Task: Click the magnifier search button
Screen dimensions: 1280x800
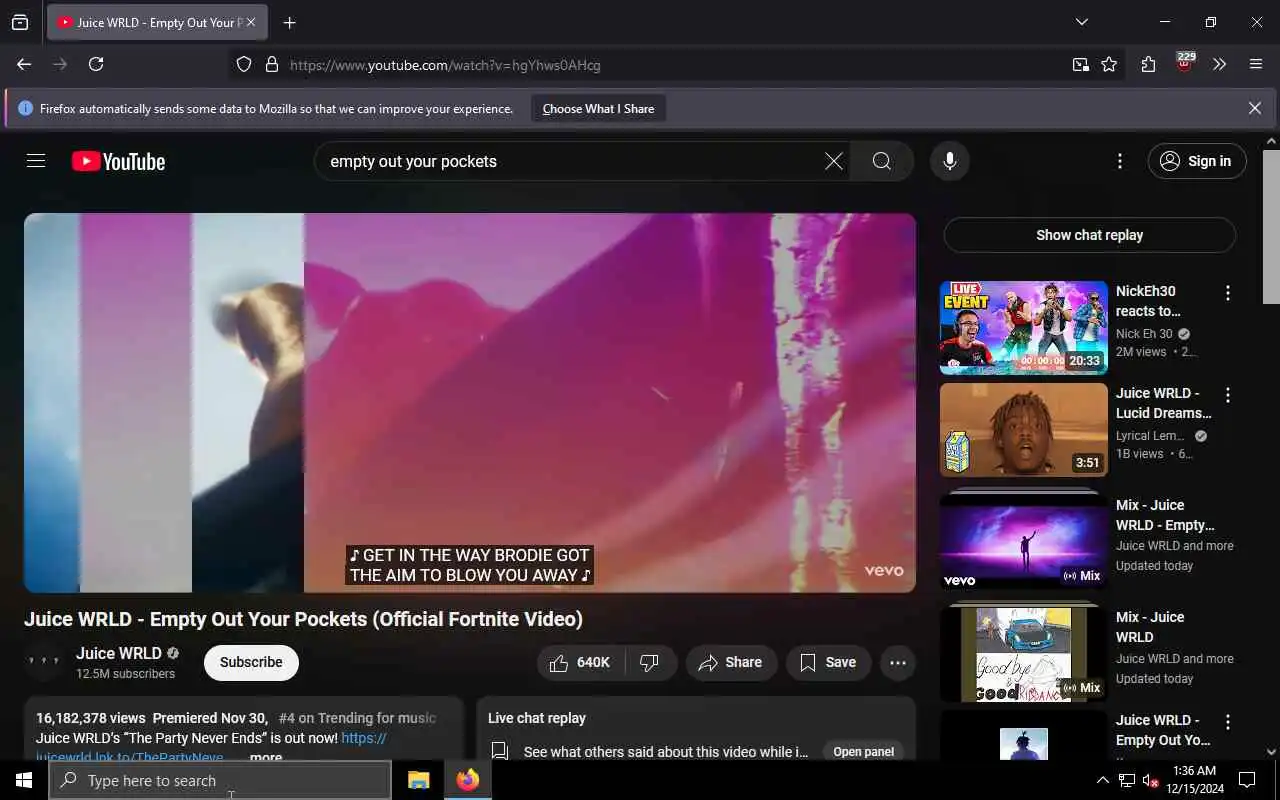Action: tap(881, 161)
